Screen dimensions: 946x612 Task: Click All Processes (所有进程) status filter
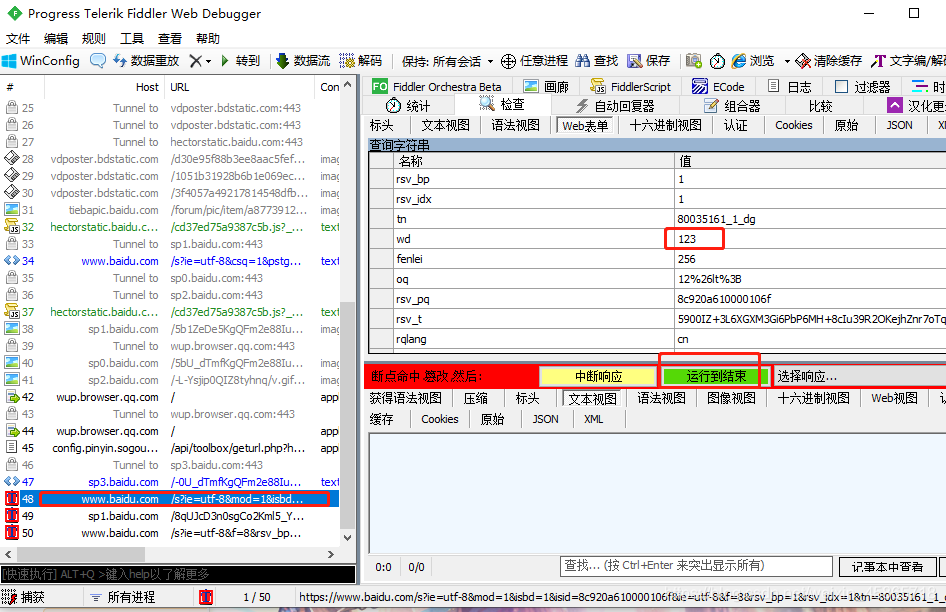[122, 597]
